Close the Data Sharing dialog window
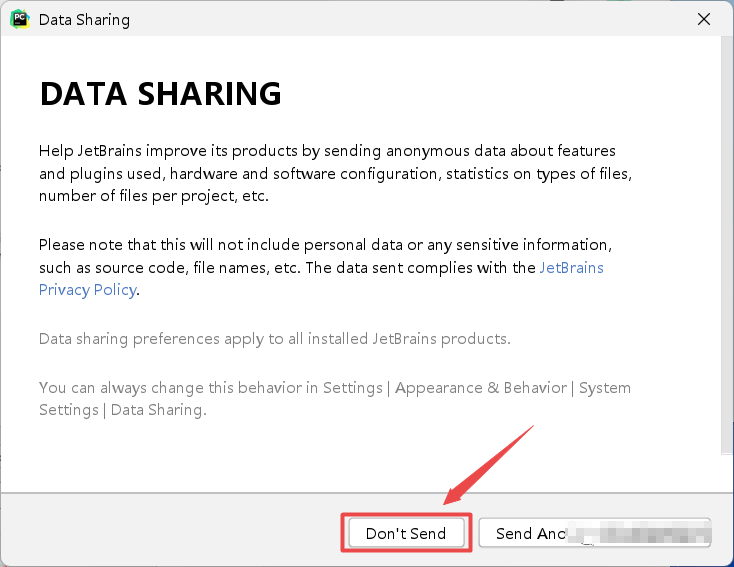This screenshot has width=734, height=567. 704,19
